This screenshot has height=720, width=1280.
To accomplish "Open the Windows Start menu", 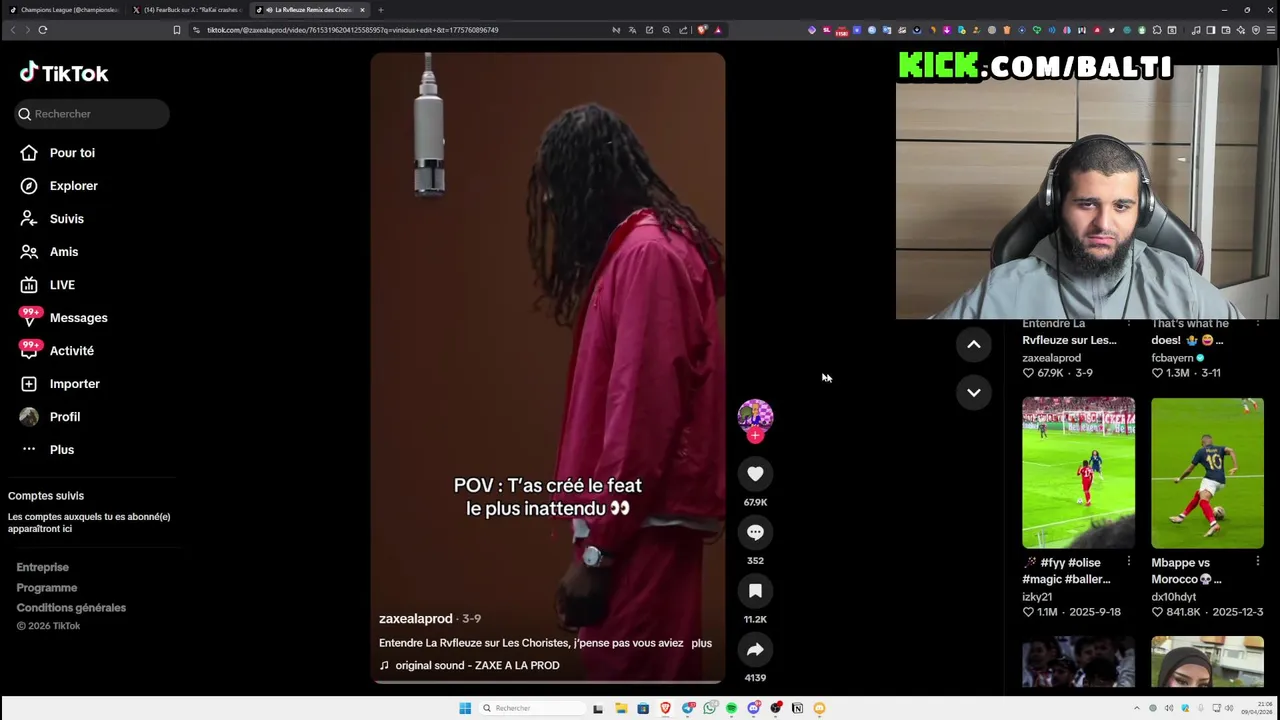I will (x=465, y=708).
